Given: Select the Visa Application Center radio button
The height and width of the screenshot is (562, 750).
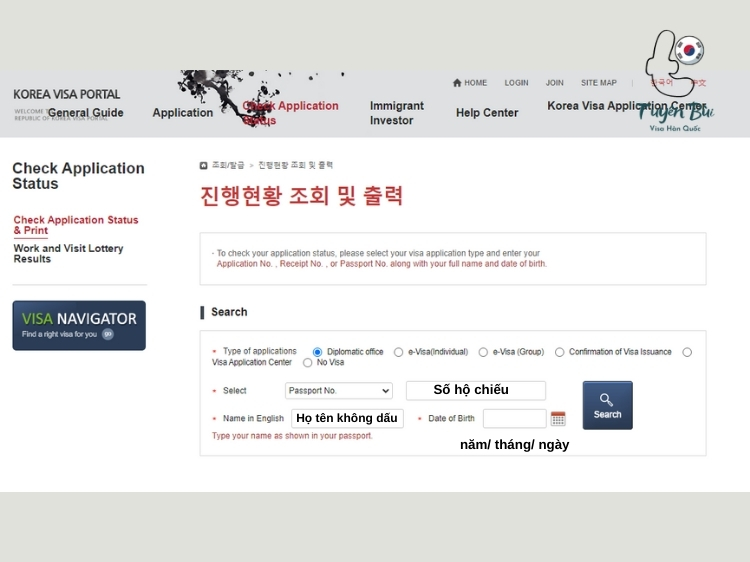Looking at the screenshot, I should 687,353.
